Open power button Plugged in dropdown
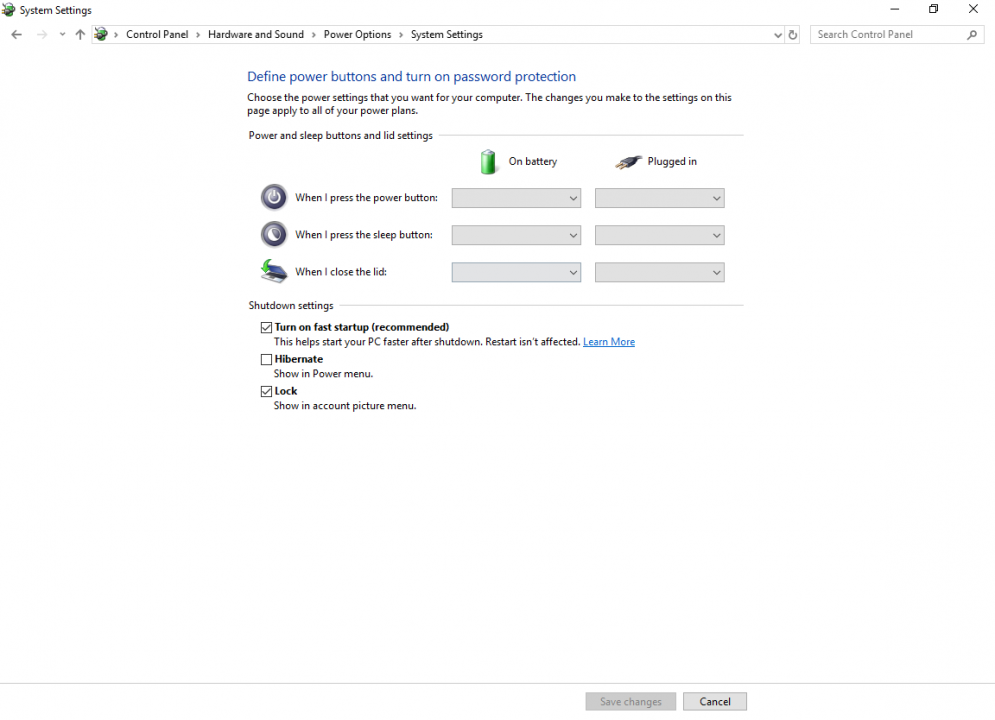Viewport: 995px width, 720px height. click(x=660, y=198)
